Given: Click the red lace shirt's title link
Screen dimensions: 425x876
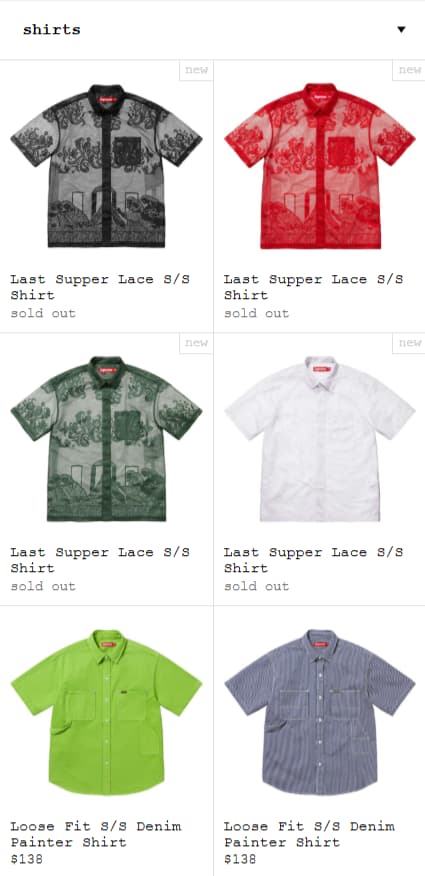Looking at the screenshot, I should pos(313,287).
